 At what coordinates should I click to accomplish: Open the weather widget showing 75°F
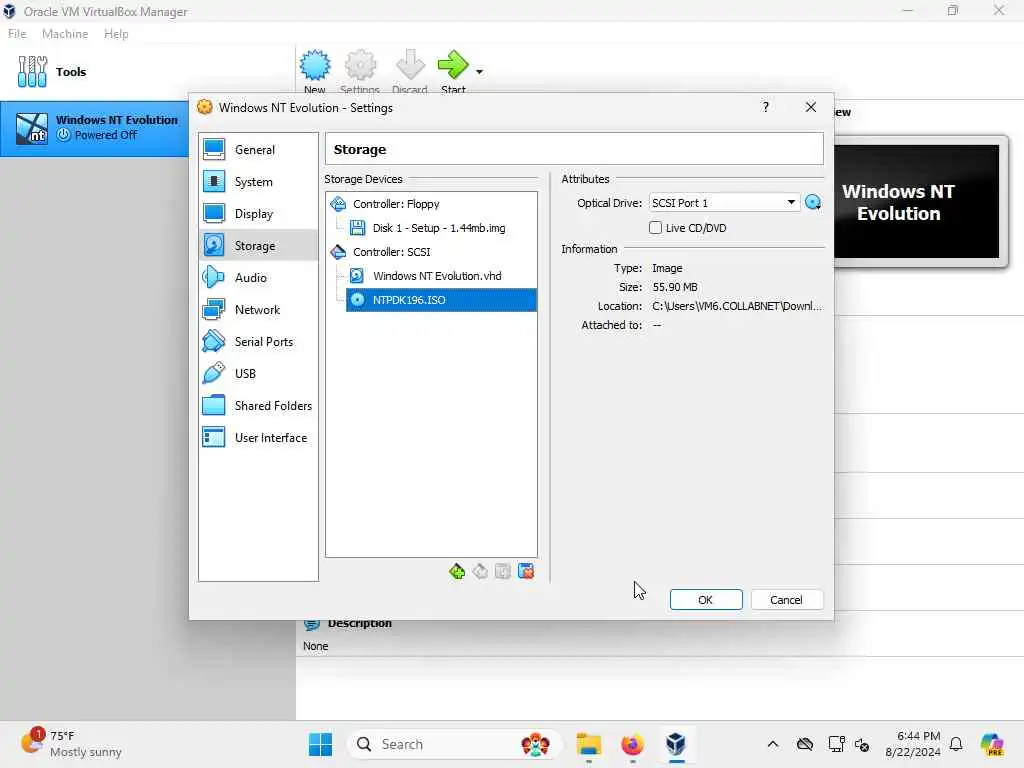coord(71,743)
